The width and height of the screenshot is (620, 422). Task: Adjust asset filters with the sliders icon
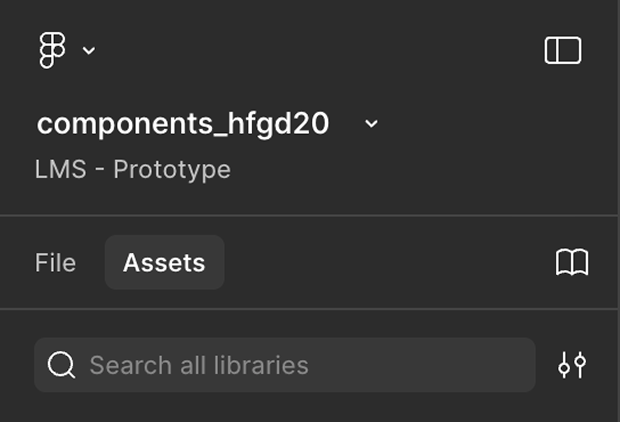pyautogui.click(x=572, y=365)
